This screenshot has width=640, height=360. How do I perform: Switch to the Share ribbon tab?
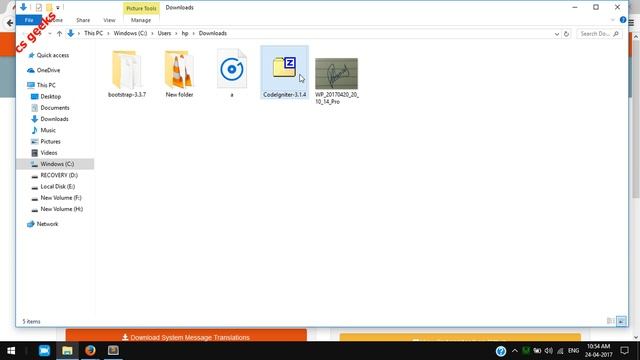tap(83, 20)
